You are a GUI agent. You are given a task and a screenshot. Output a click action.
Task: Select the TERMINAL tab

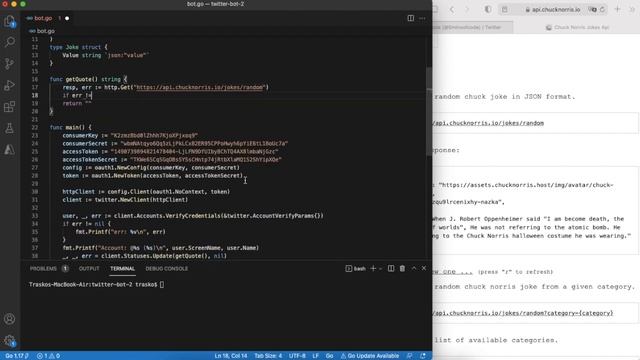click(x=122, y=269)
